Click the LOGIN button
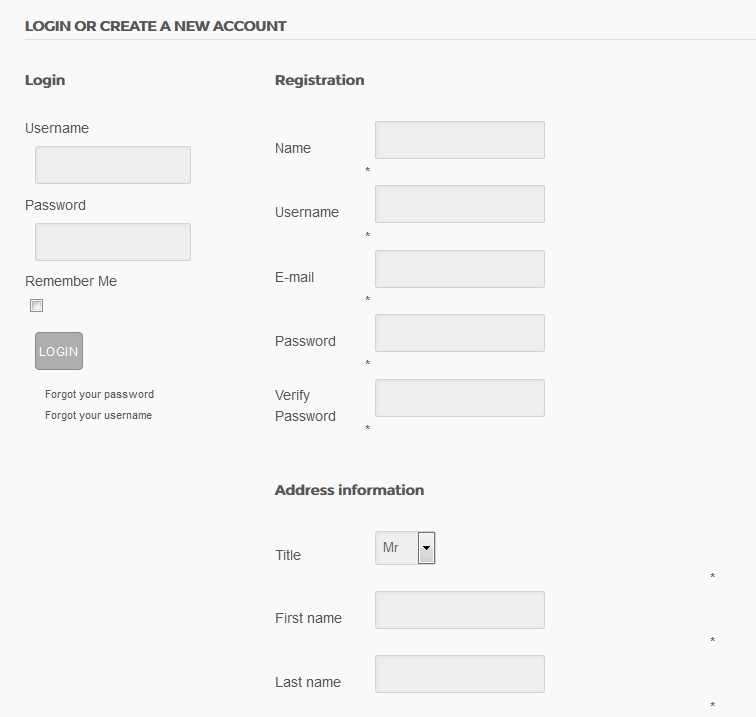This screenshot has width=756, height=717. point(59,351)
